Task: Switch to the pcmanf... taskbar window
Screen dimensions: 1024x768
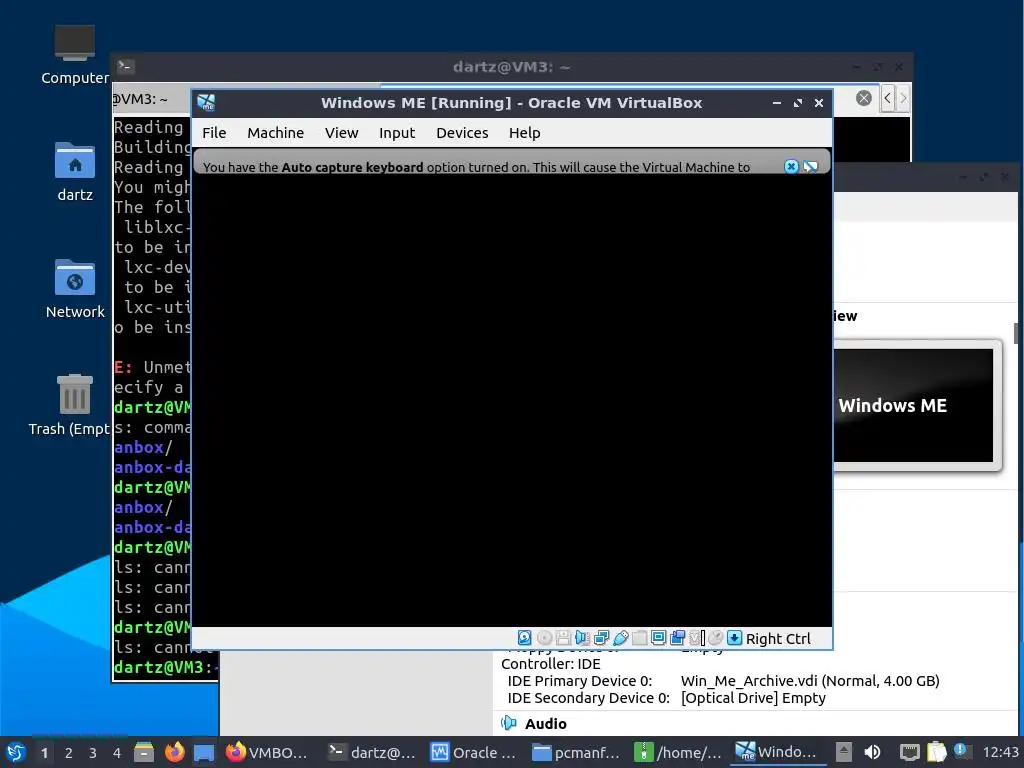Action: pyautogui.click(x=576, y=752)
